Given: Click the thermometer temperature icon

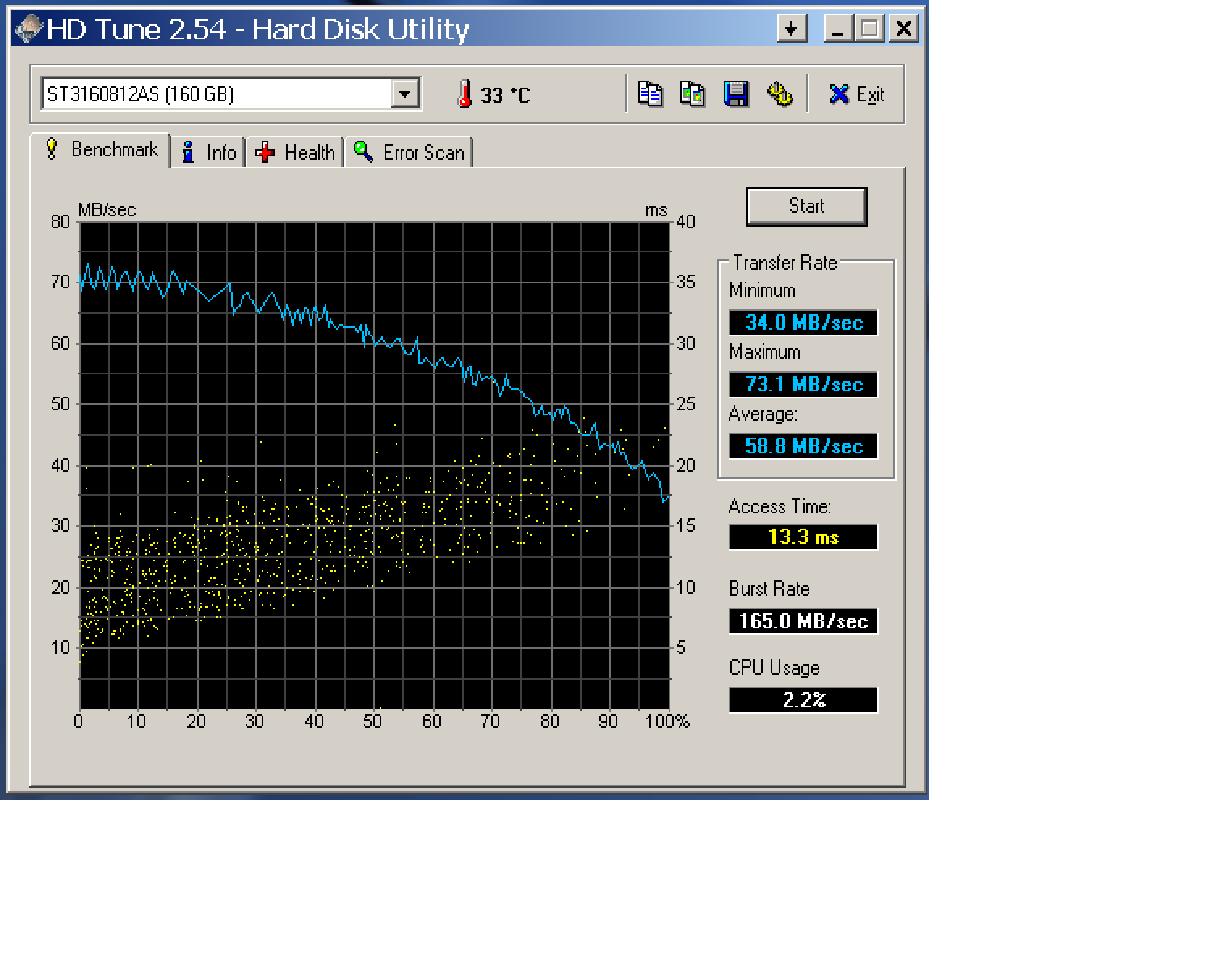Looking at the screenshot, I should (464, 94).
